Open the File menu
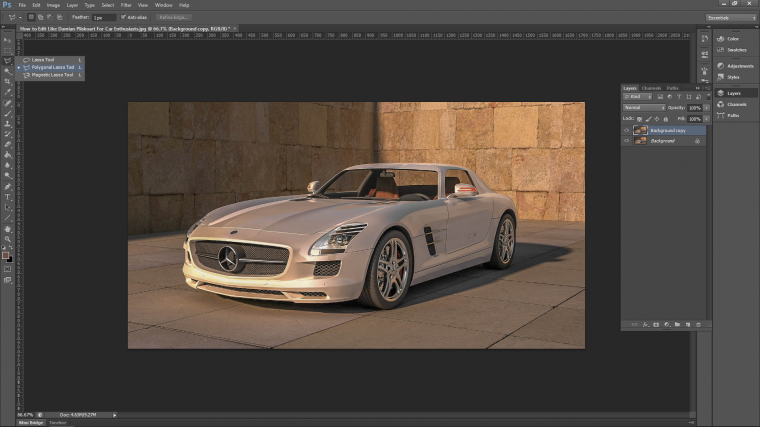 22,5
